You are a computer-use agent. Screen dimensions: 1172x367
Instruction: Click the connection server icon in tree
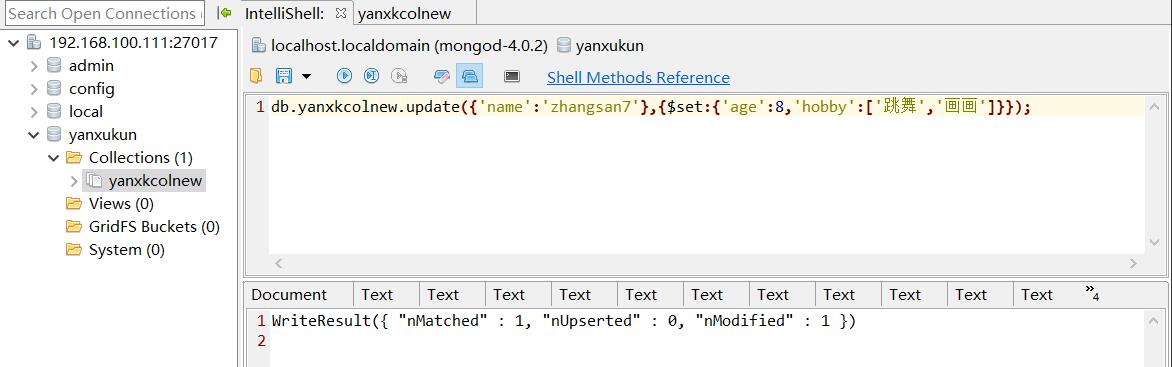pyautogui.click(x=34, y=42)
